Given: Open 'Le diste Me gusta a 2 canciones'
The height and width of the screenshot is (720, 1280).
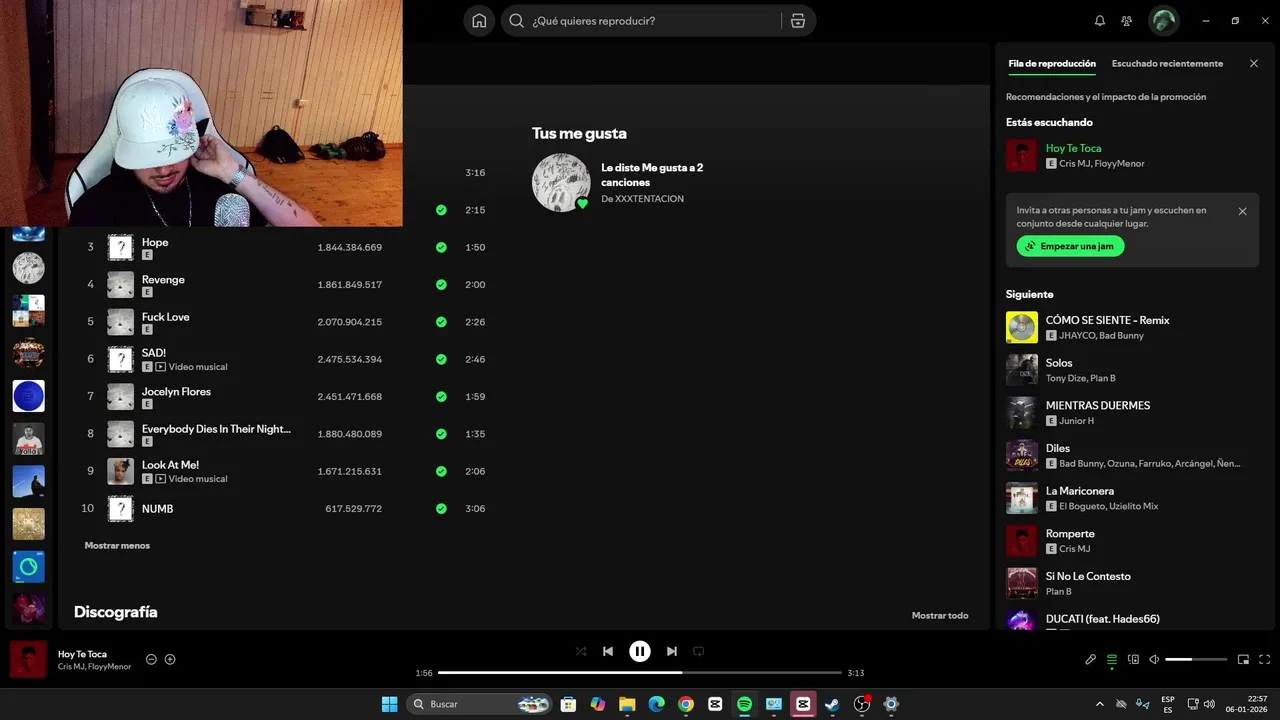Looking at the screenshot, I should pyautogui.click(x=652, y=175).
